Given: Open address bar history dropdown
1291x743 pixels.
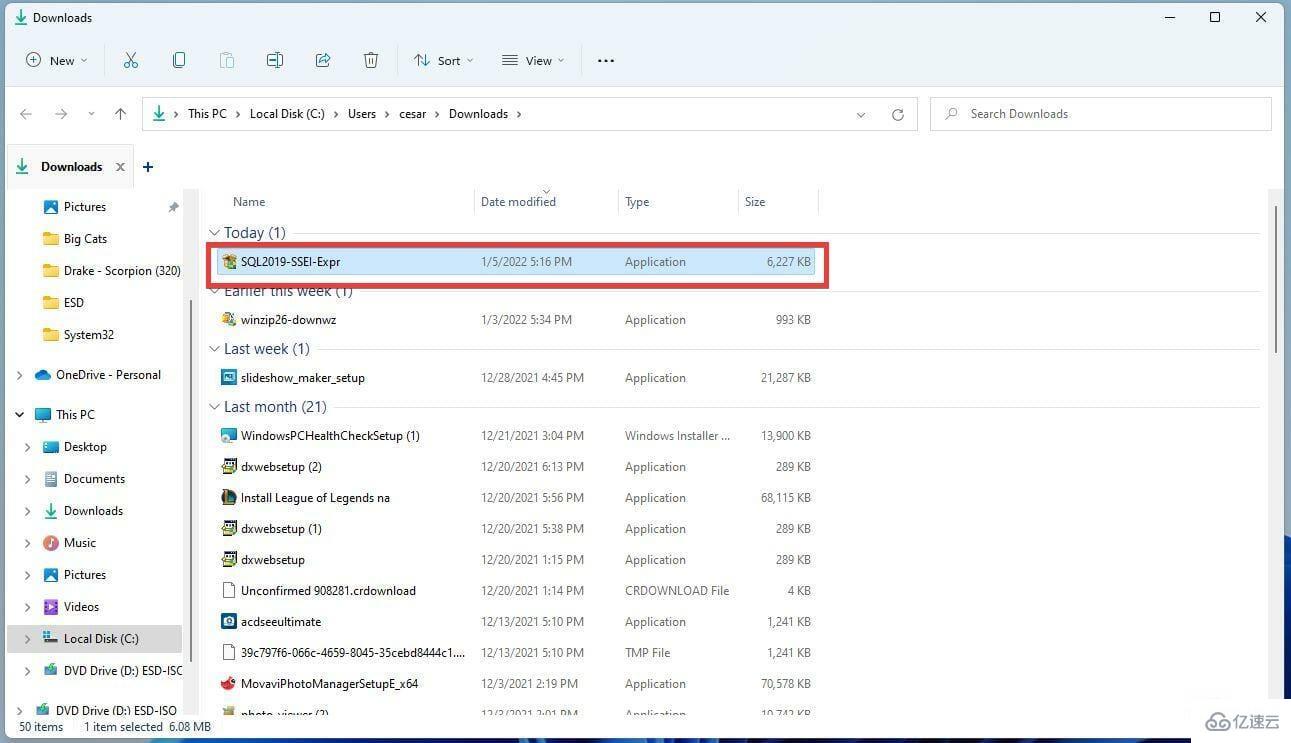Looking at the screenshot, I should [861, 114].
